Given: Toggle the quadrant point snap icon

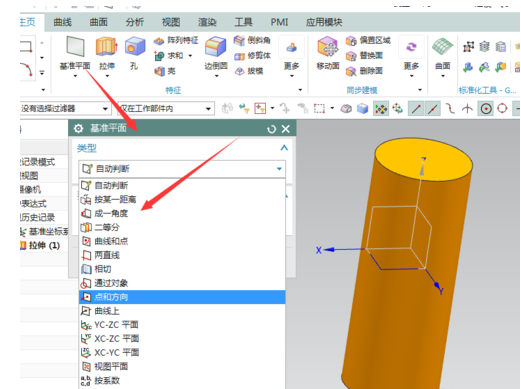Looking at the screenshot, I should tap(502, 109).
